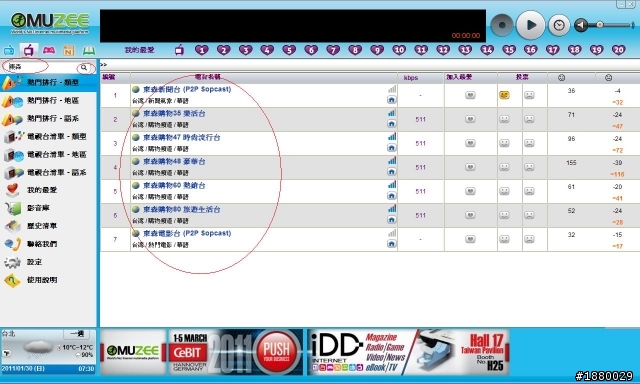Viewport: 640px width, 384px height.
Task: Open 使用說明 help in sidebar
Action: pos(48,280)
